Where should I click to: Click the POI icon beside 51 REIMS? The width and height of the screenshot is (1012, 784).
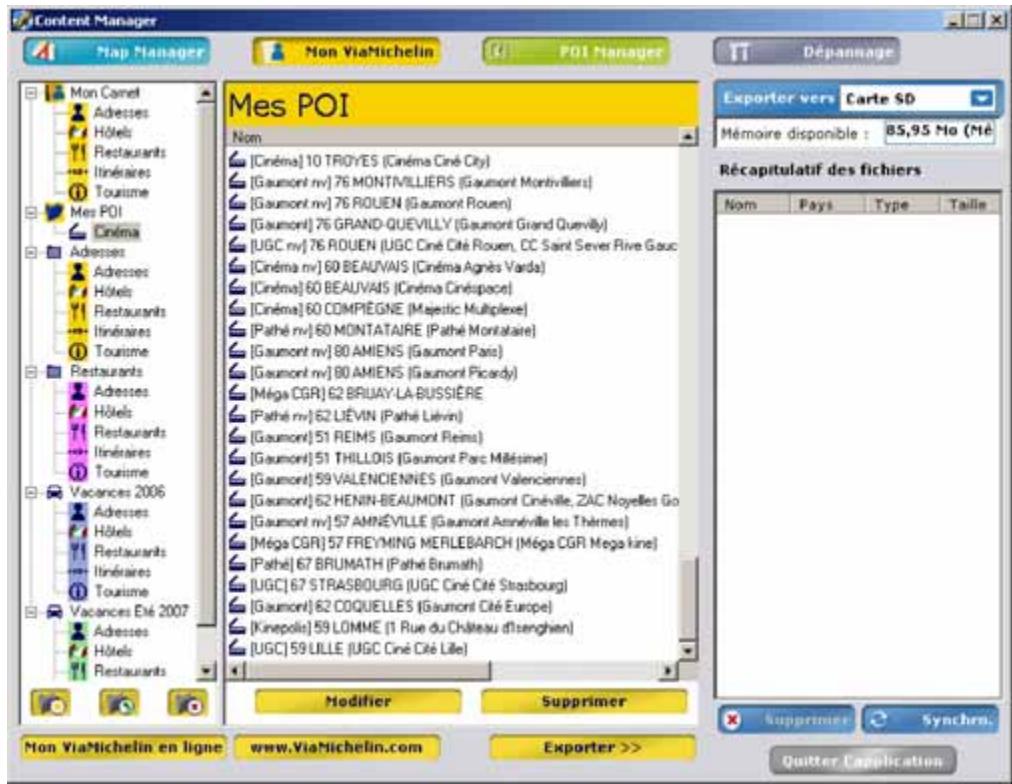click(238, 437)
